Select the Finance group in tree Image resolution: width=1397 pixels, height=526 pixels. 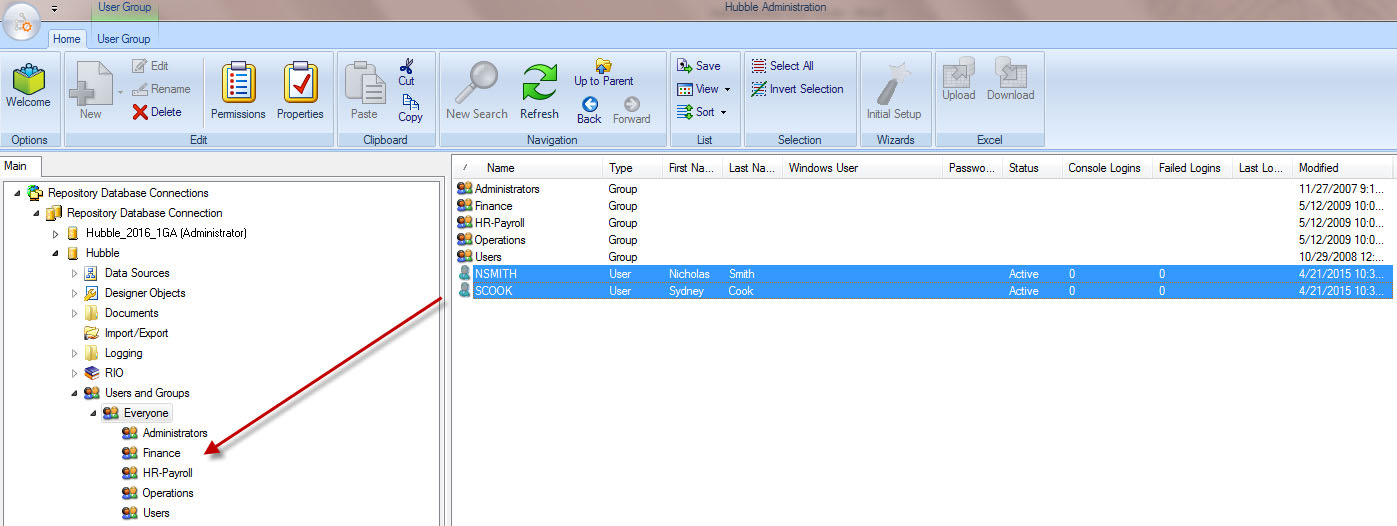(161, 453)
